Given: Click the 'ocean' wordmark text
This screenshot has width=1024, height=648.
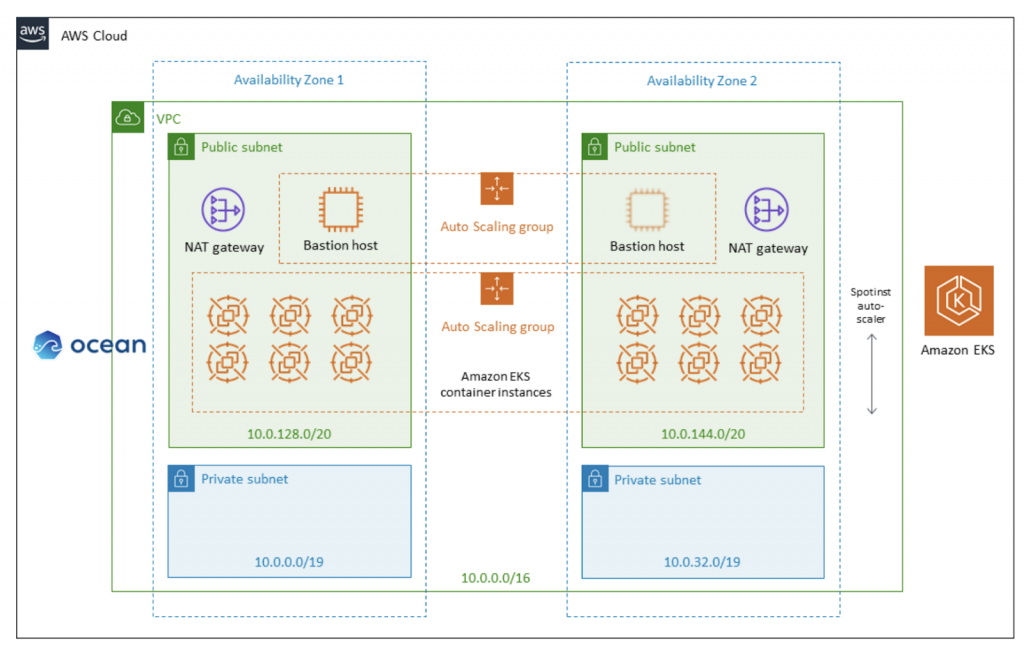Looking at the screenshot, I should (x=108, y=344).
